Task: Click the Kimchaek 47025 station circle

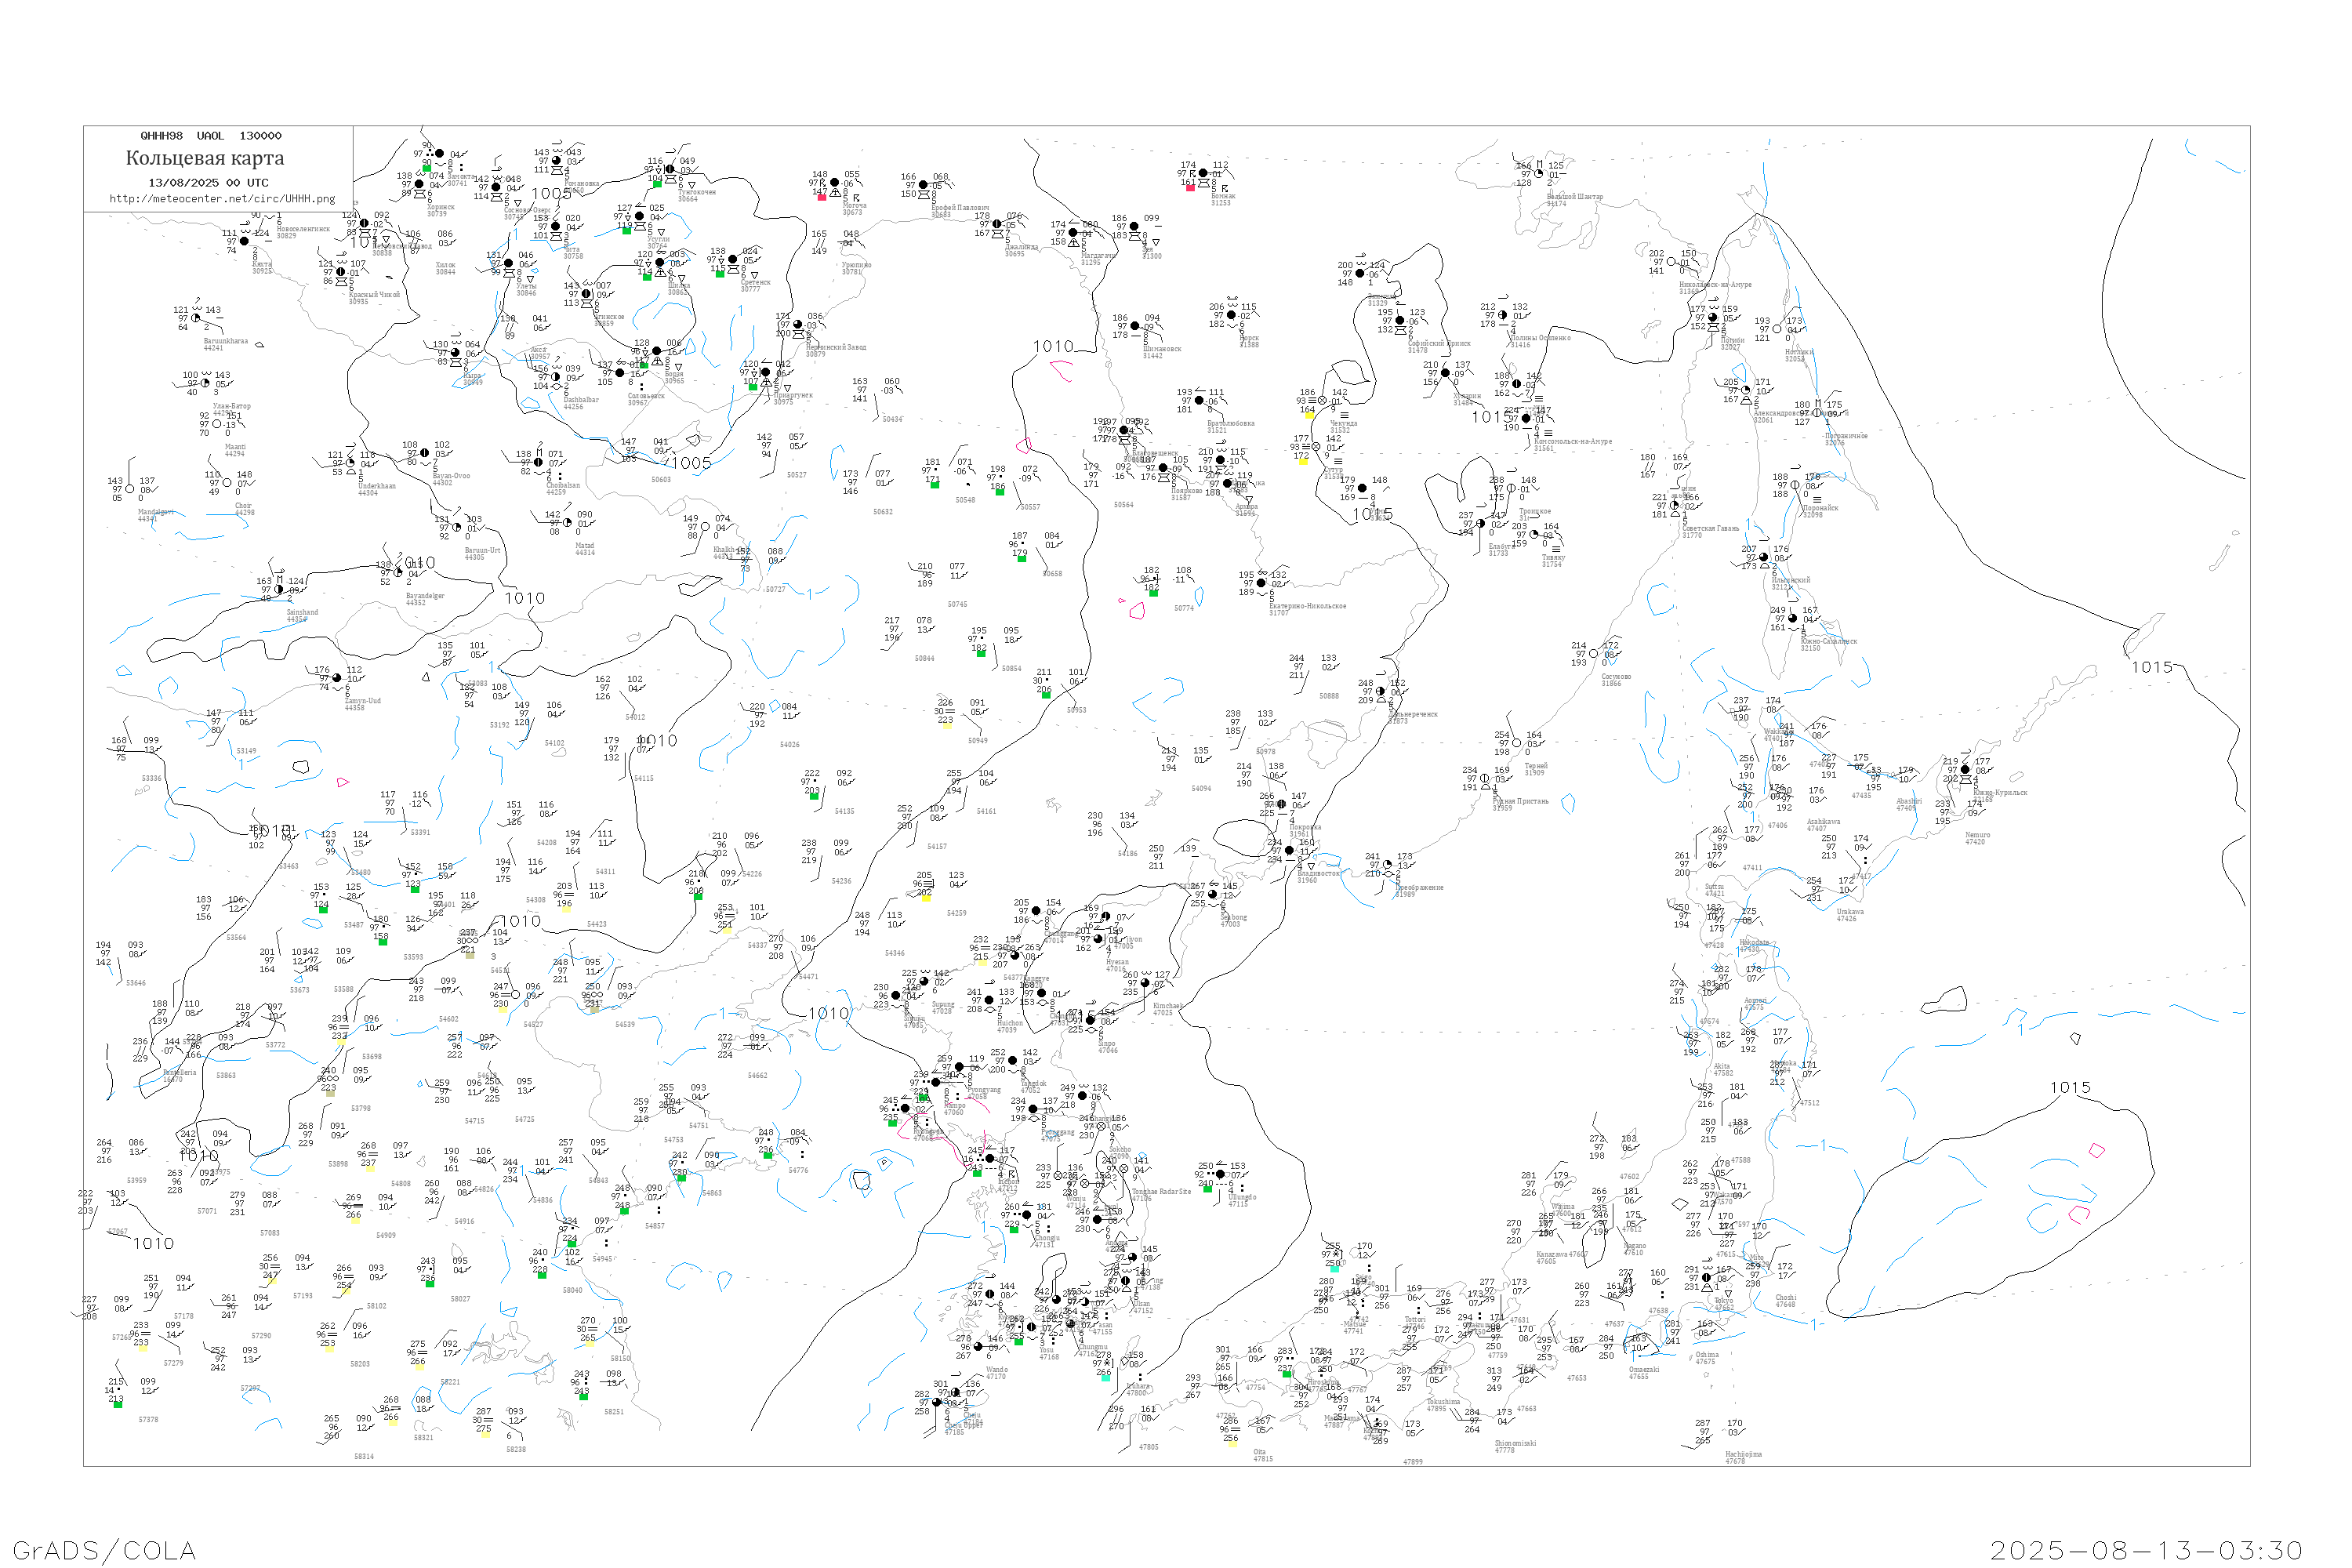Action: click(1146, 984)
